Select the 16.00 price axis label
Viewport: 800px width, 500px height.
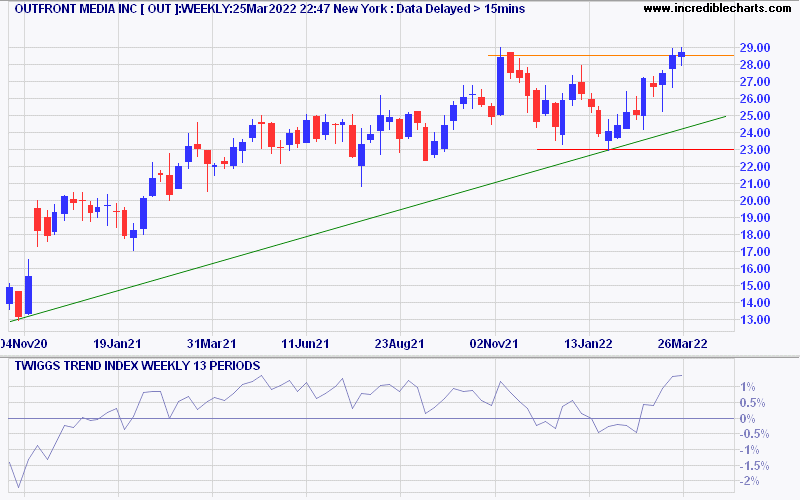pos(755,269)
